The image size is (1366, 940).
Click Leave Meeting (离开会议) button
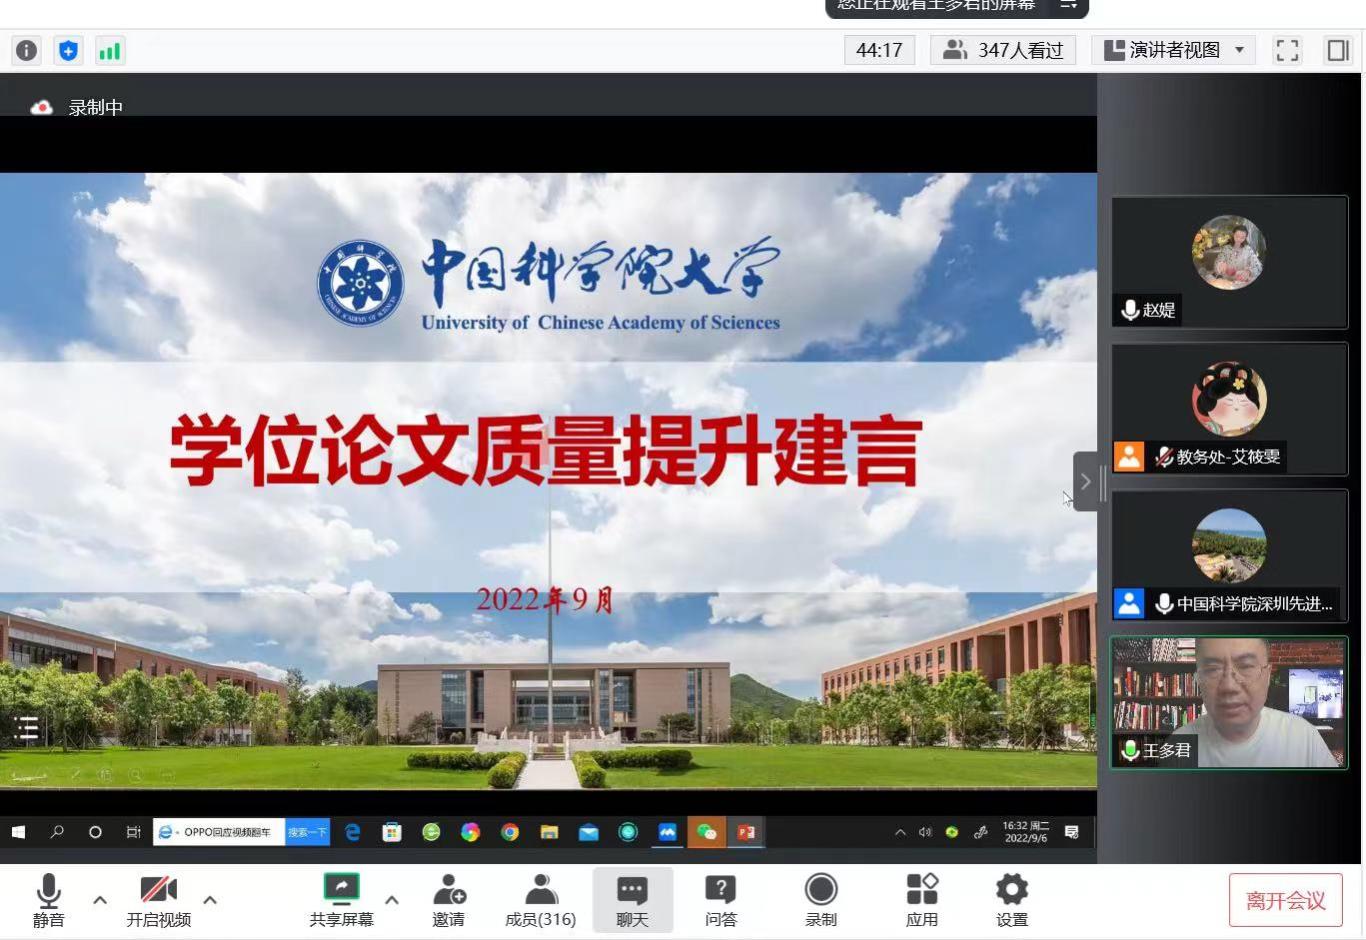click(x=1285, y=901)
